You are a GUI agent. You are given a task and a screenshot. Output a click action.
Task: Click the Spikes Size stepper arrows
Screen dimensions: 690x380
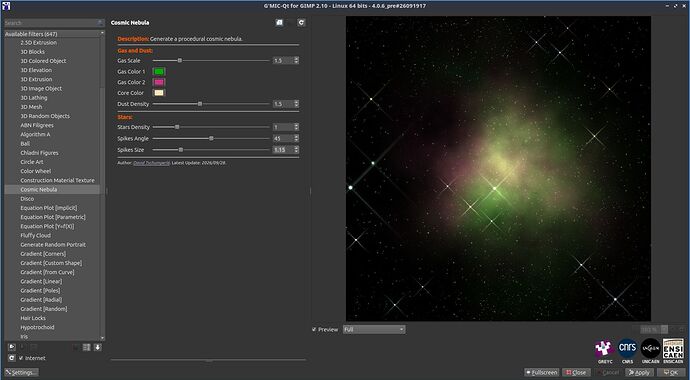coord(297,150)
